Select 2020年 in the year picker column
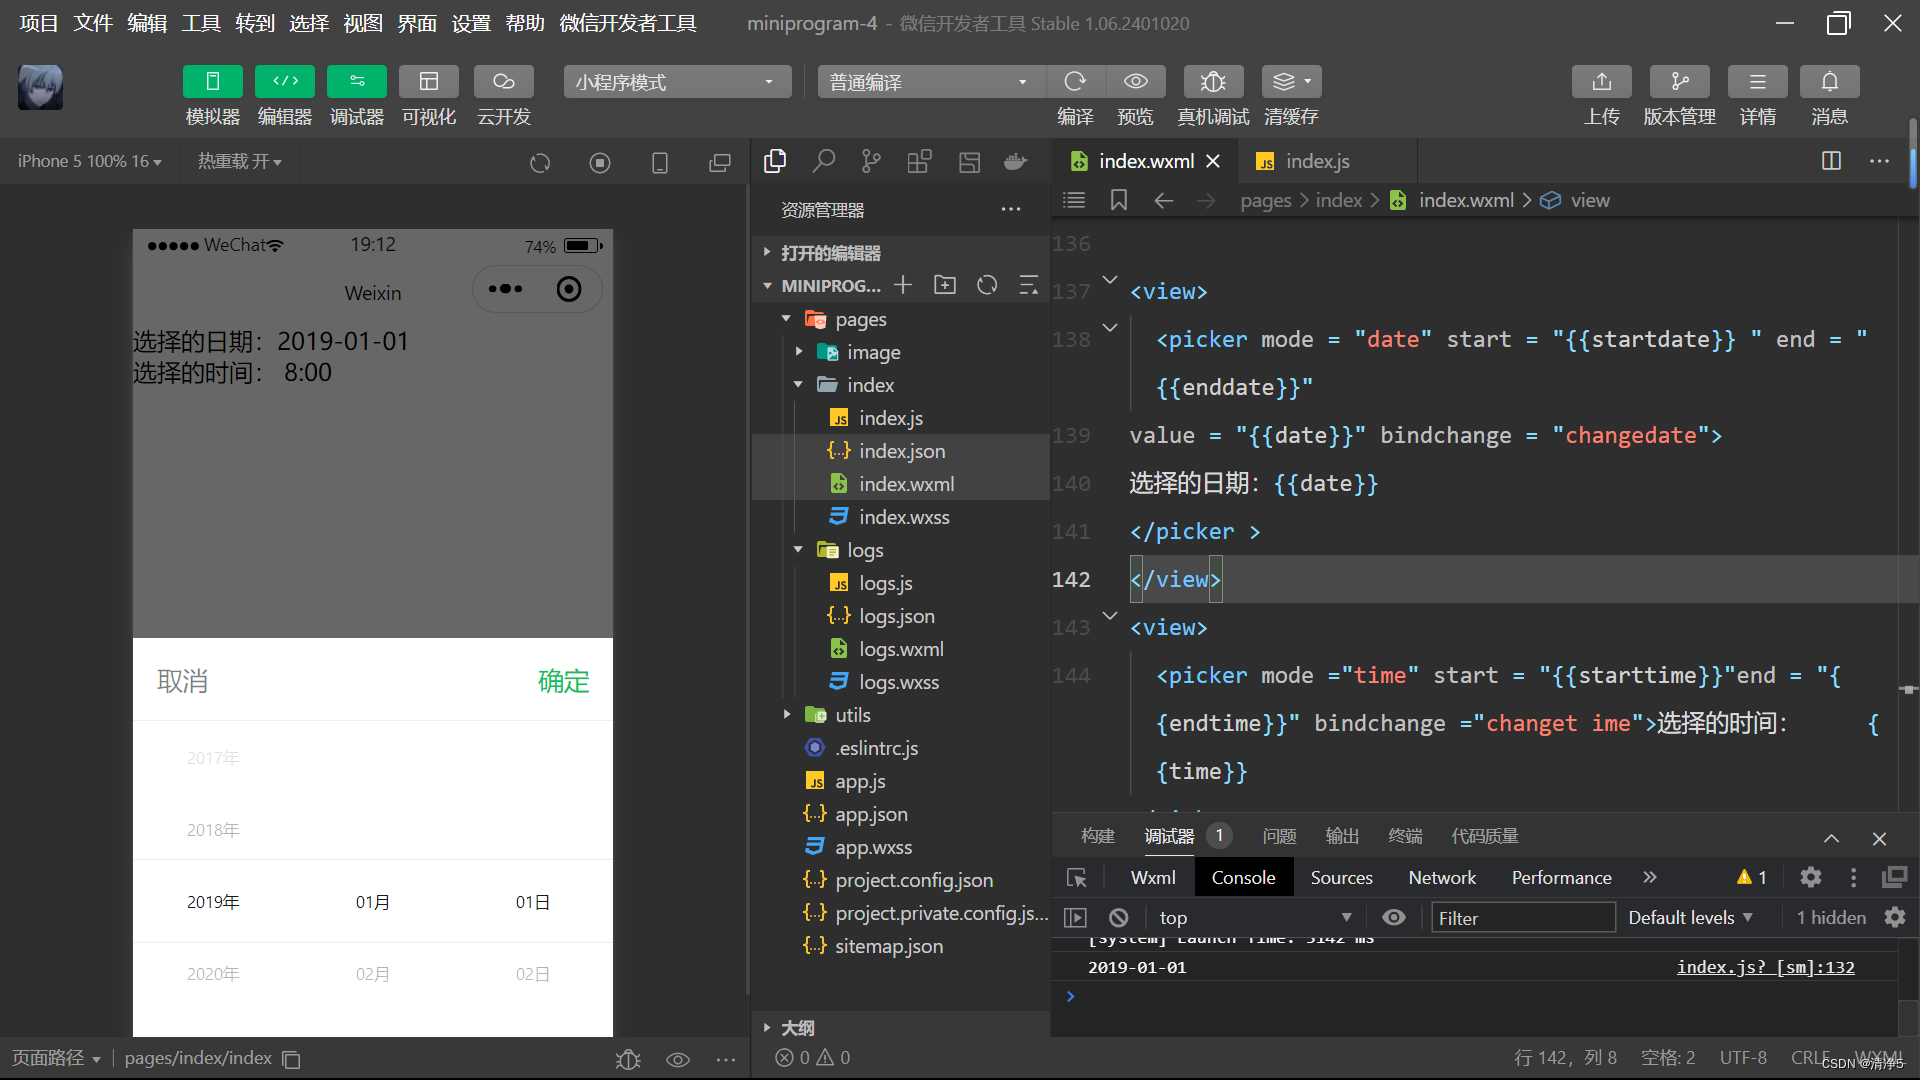This screenshot has width=1920, height=1080. 213,974
